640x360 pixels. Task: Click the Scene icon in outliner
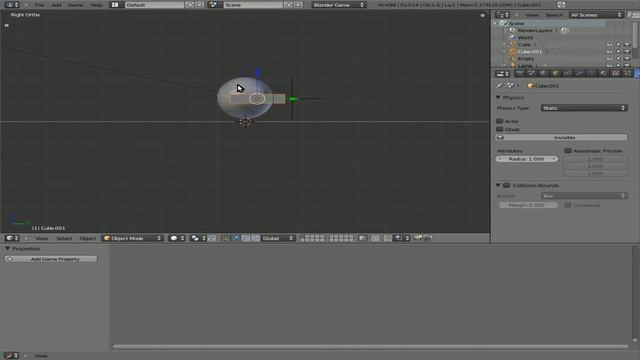pyautogui.click(x=503, y=23)
